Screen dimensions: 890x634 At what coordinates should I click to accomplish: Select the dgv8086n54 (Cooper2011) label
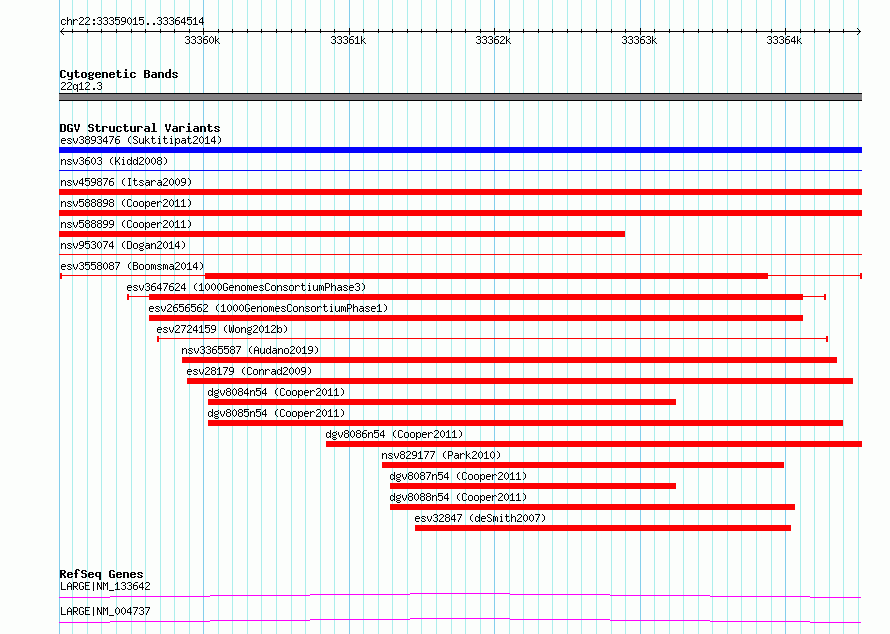click(x=394, y=434)
